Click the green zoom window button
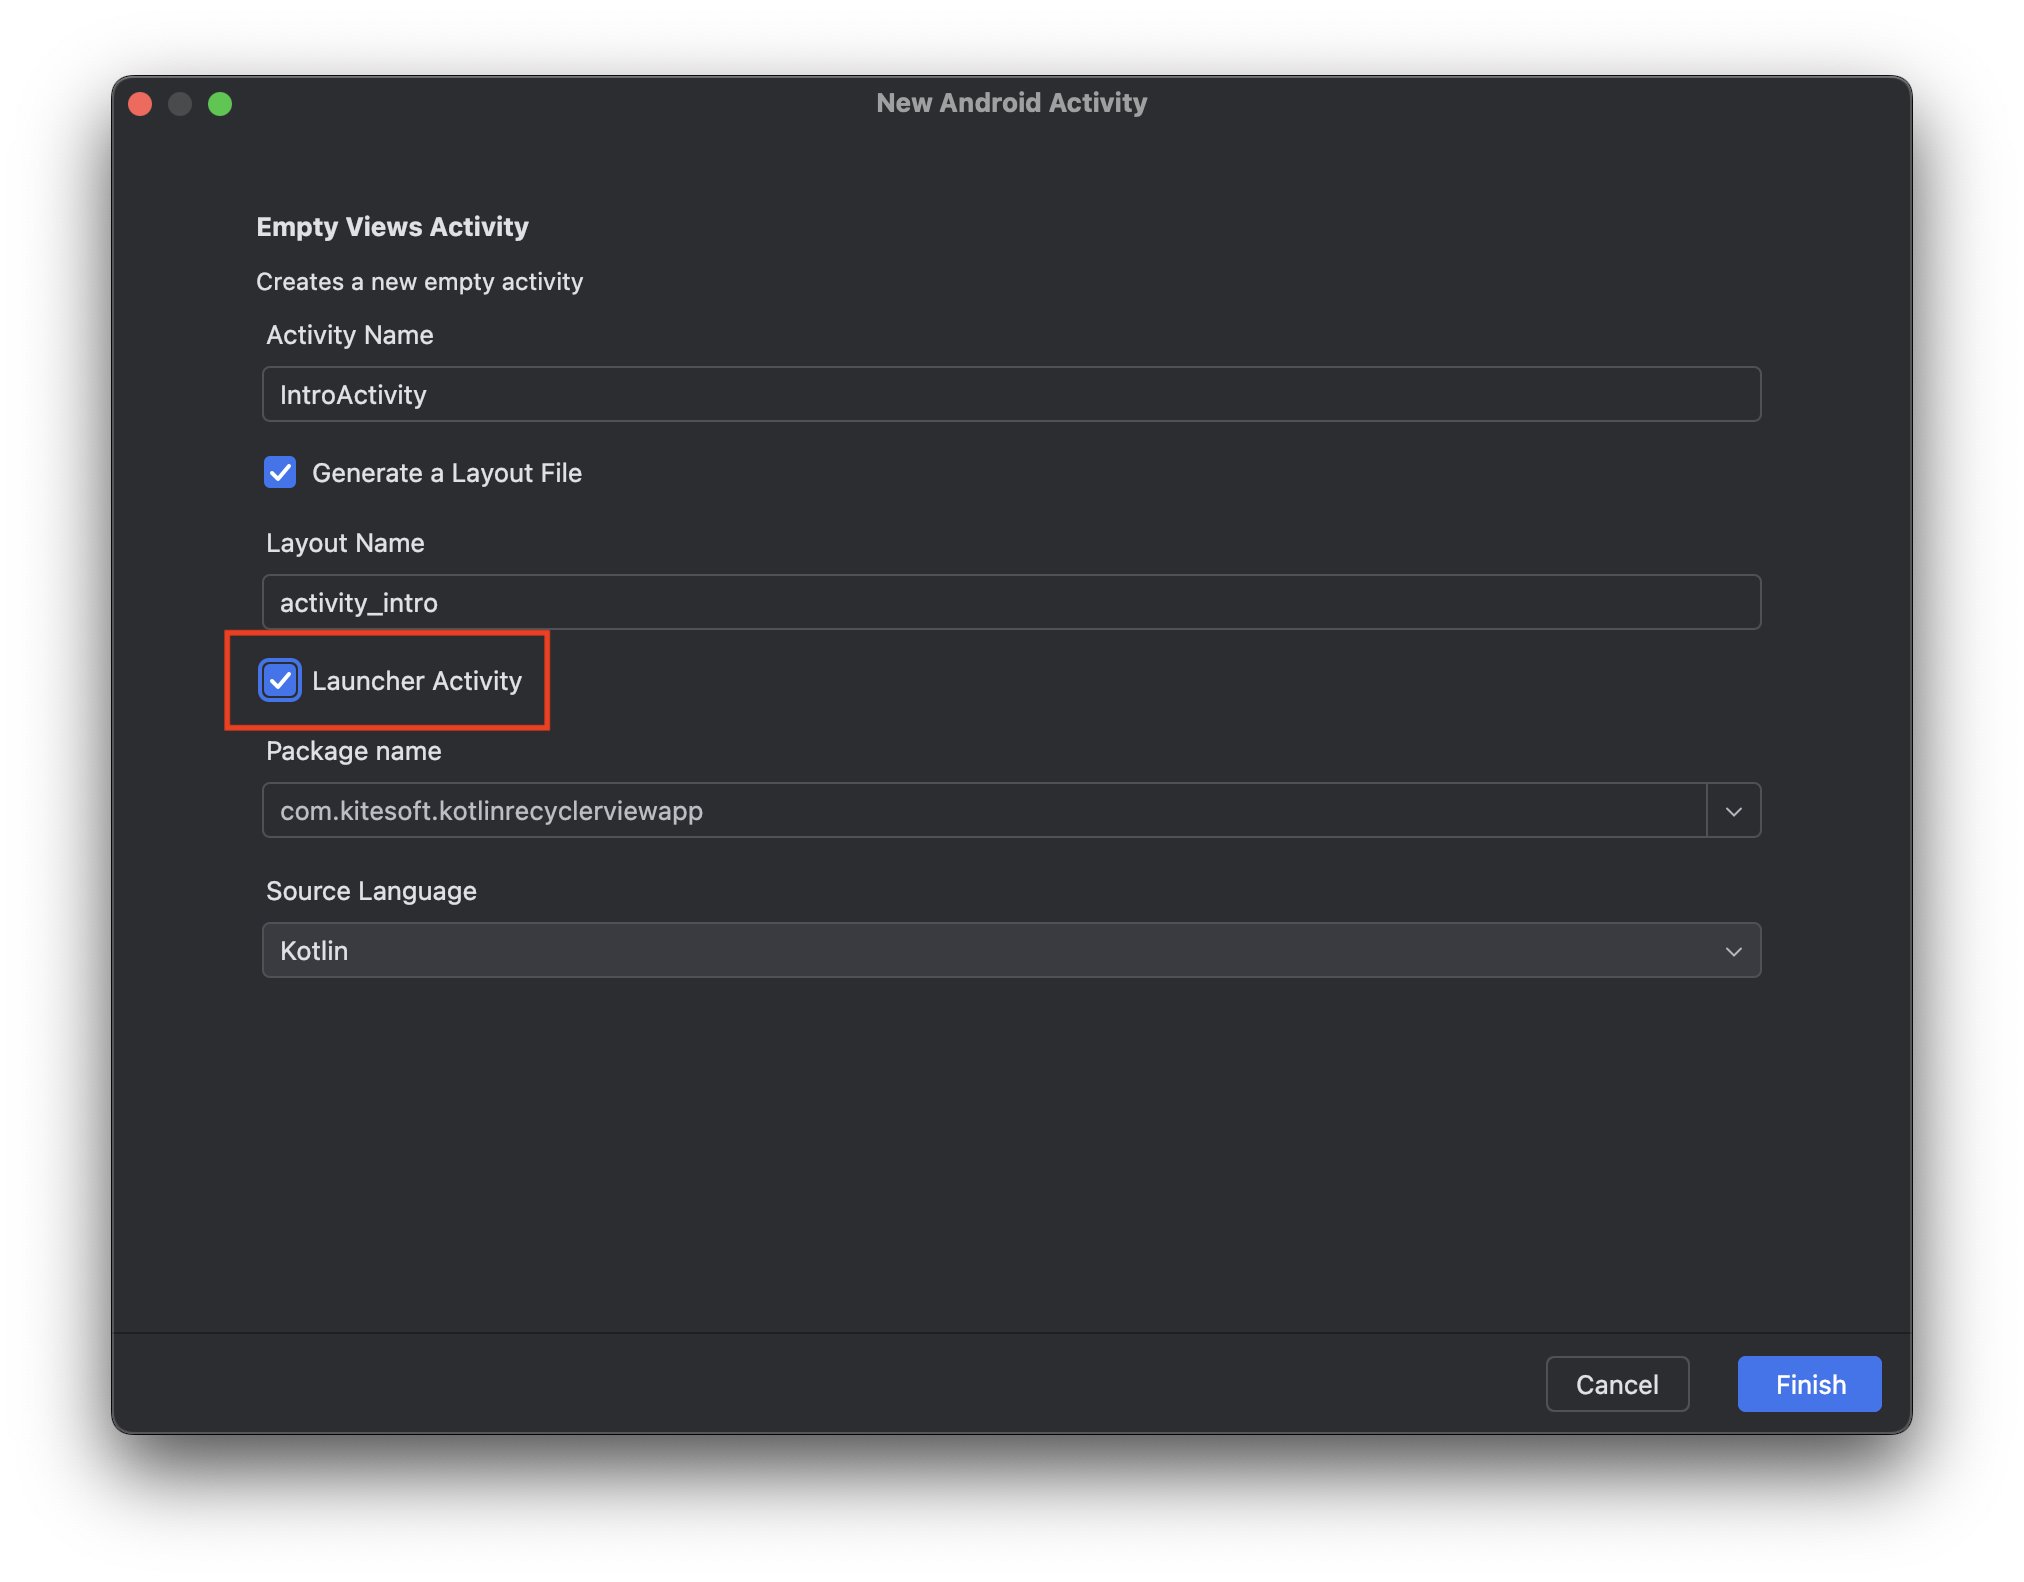 (220, 104)
